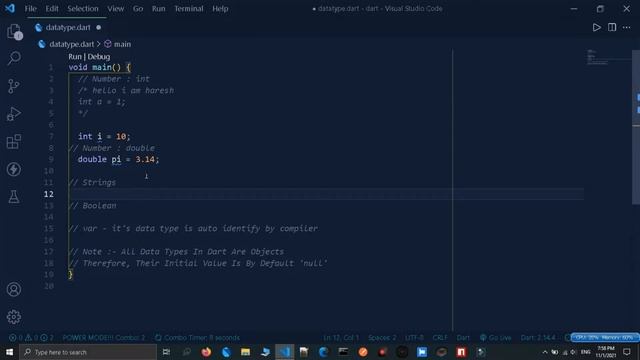The width and height of the screenshot is (640, 360).
Task: Click datatype.dart in breadcrumb path
Action: coord(71,44)
